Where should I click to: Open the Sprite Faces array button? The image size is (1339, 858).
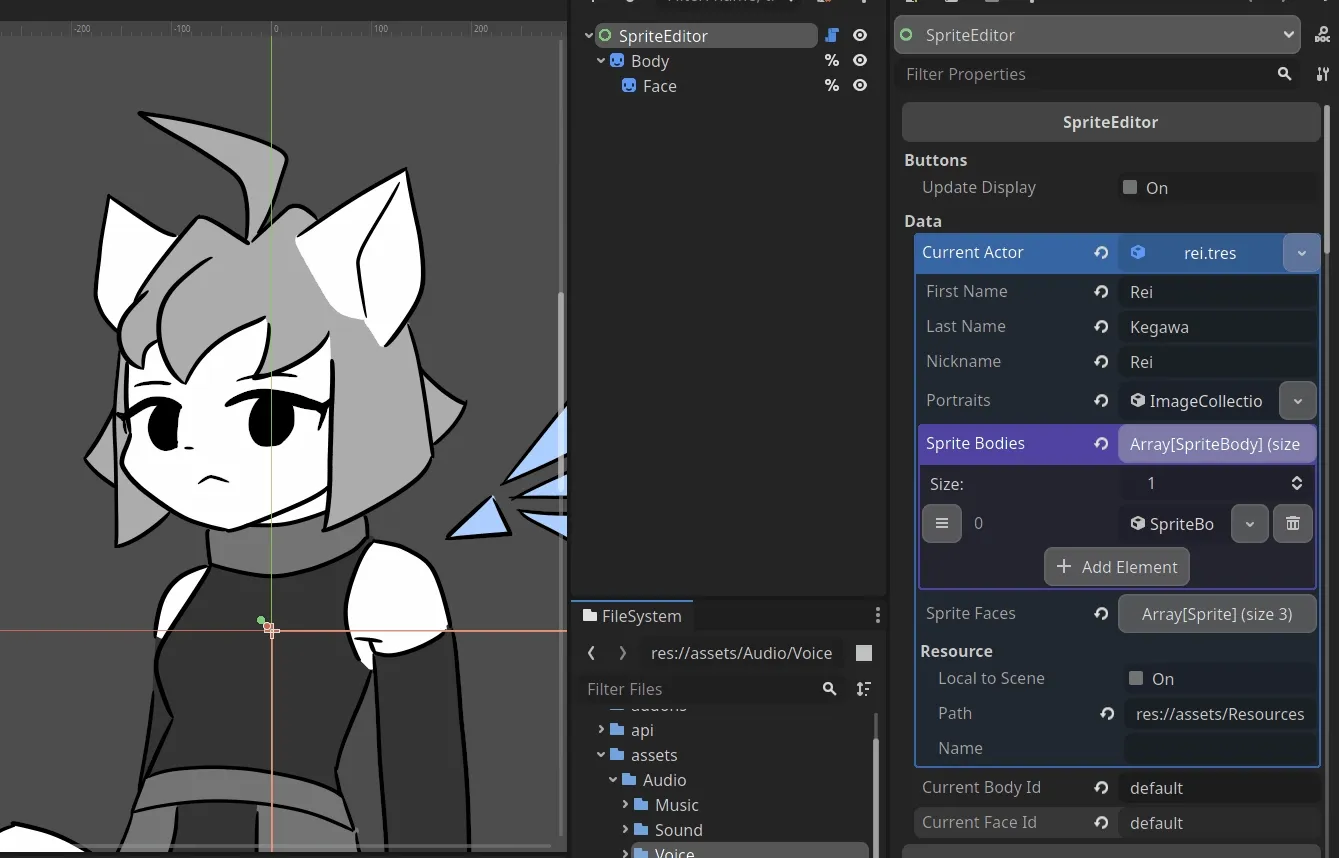pos(1216,614)
